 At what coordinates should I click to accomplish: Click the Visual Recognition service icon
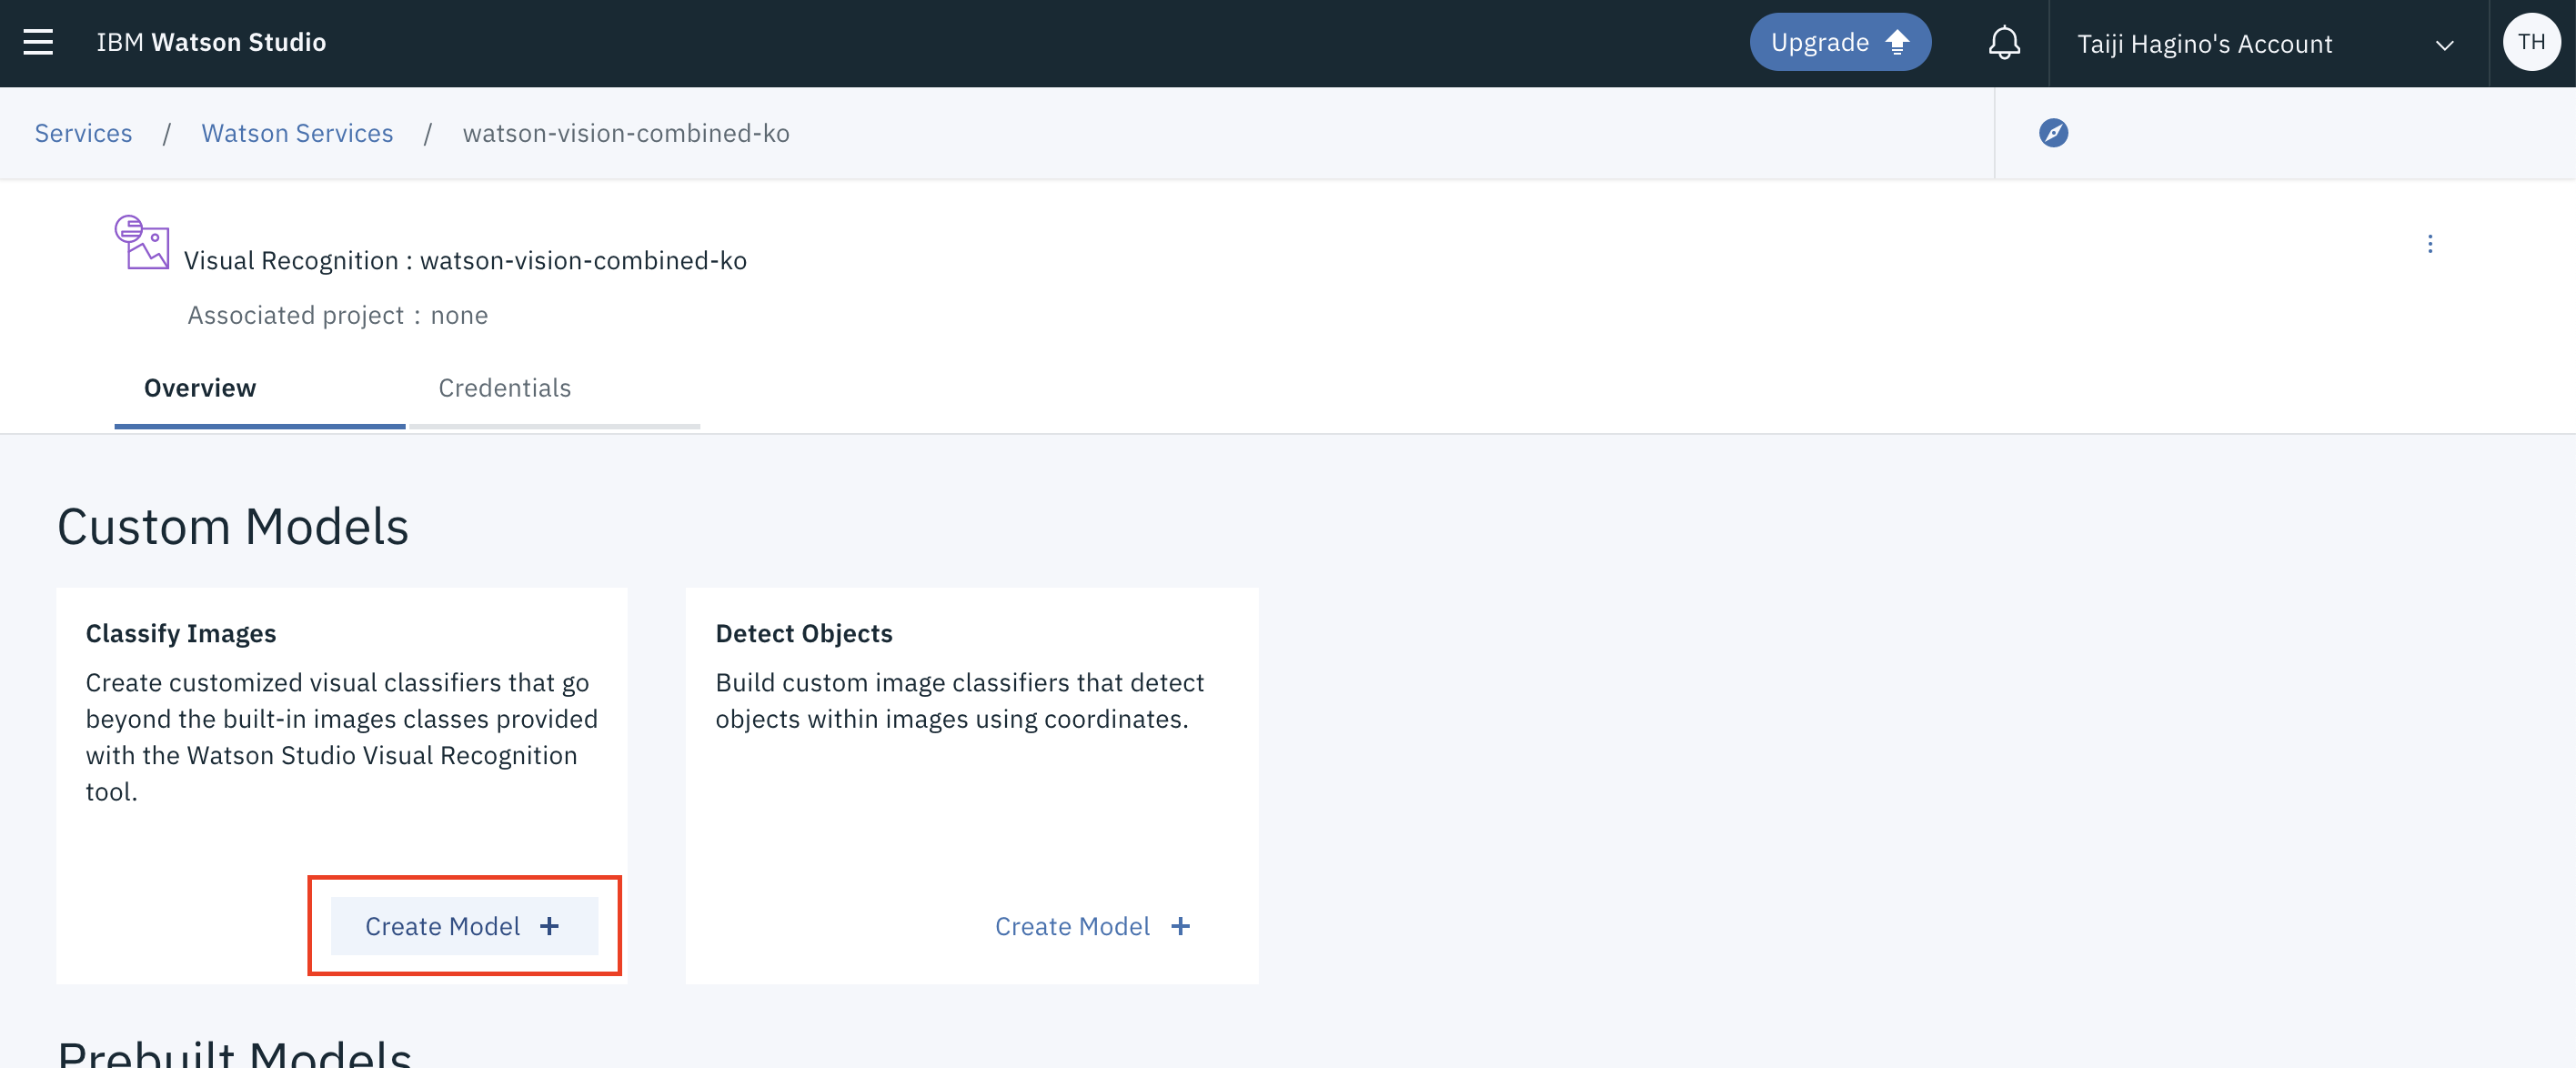142,242
